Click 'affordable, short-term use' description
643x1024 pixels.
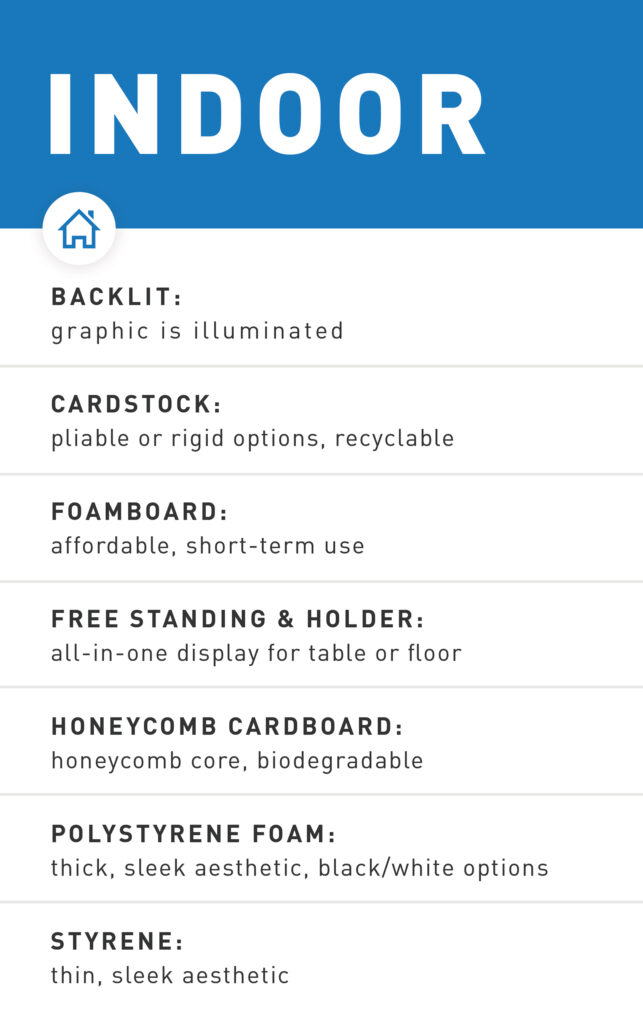click(208, 545)
